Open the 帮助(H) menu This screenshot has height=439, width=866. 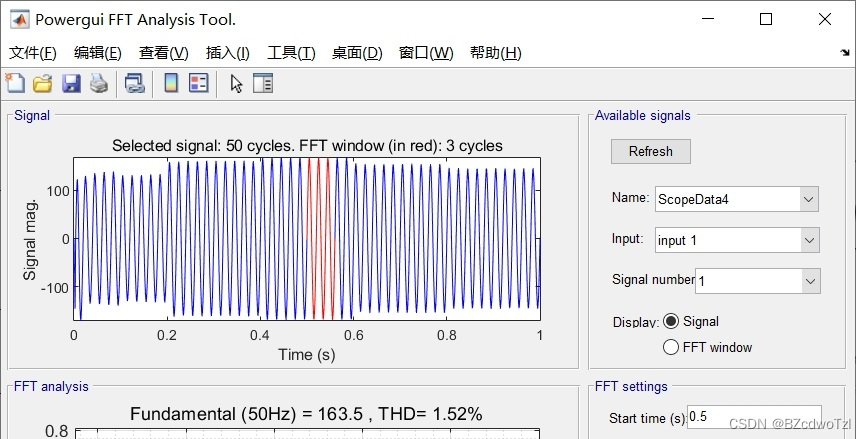pos(495,53)
